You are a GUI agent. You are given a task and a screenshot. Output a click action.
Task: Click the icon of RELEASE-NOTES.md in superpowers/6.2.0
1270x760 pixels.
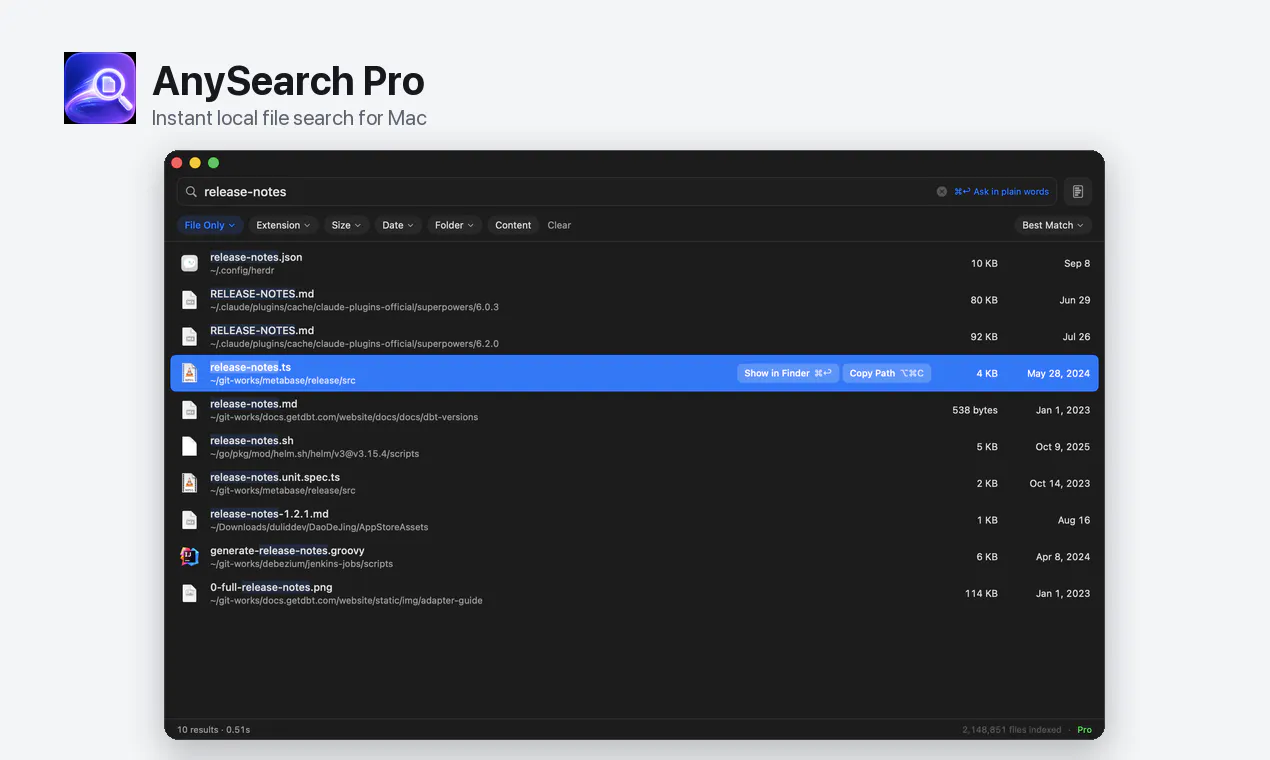189,337
